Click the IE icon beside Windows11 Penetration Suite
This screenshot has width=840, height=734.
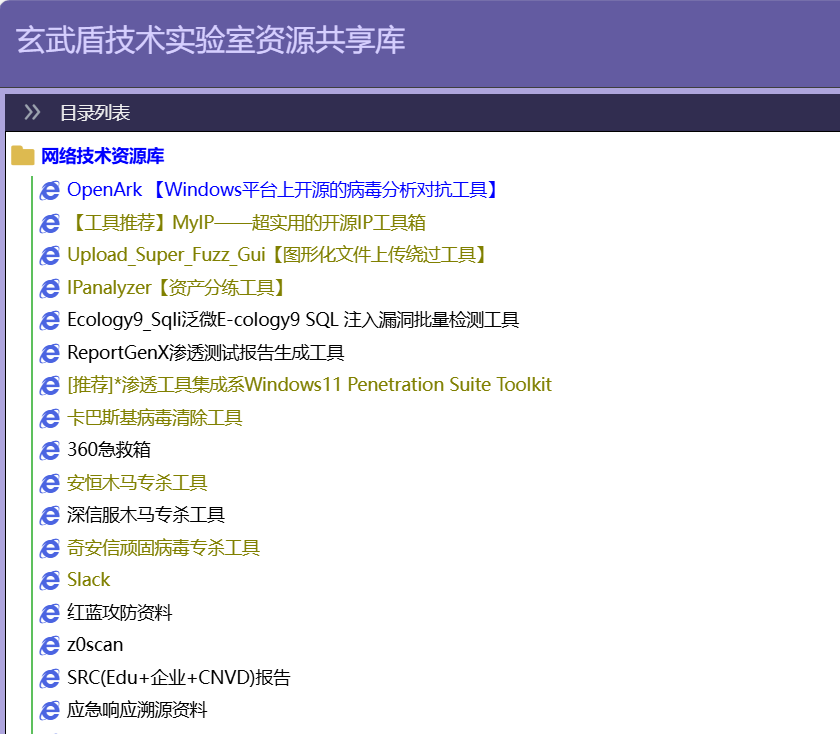(50, 385)
